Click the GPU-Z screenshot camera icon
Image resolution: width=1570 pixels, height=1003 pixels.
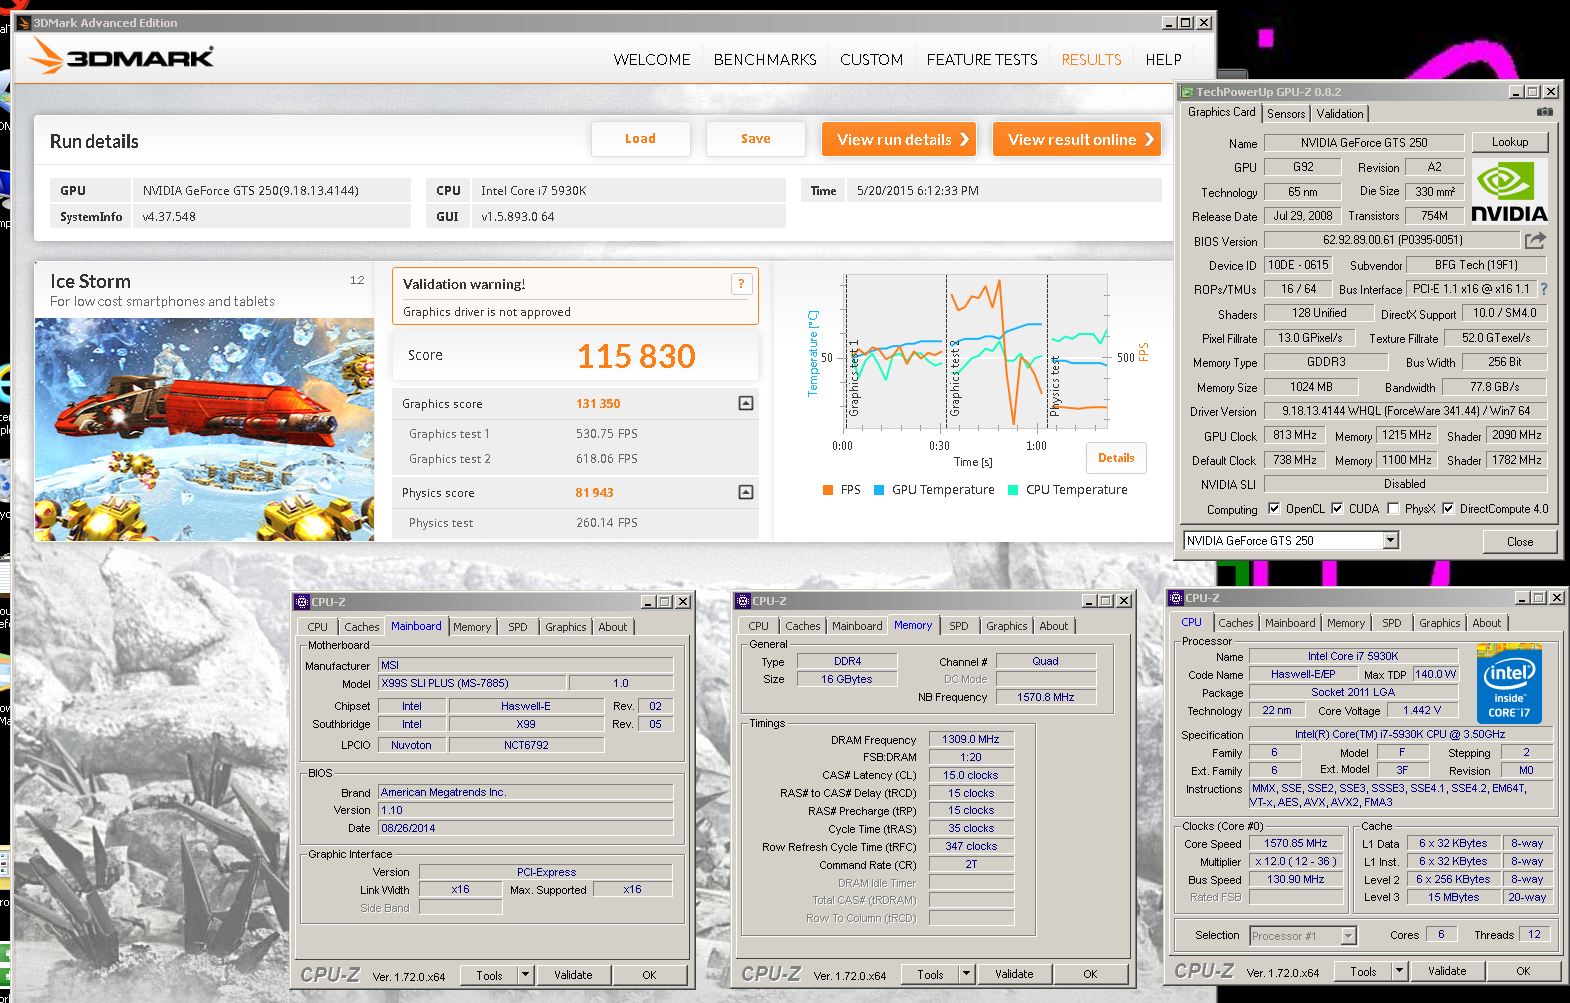1545,112
